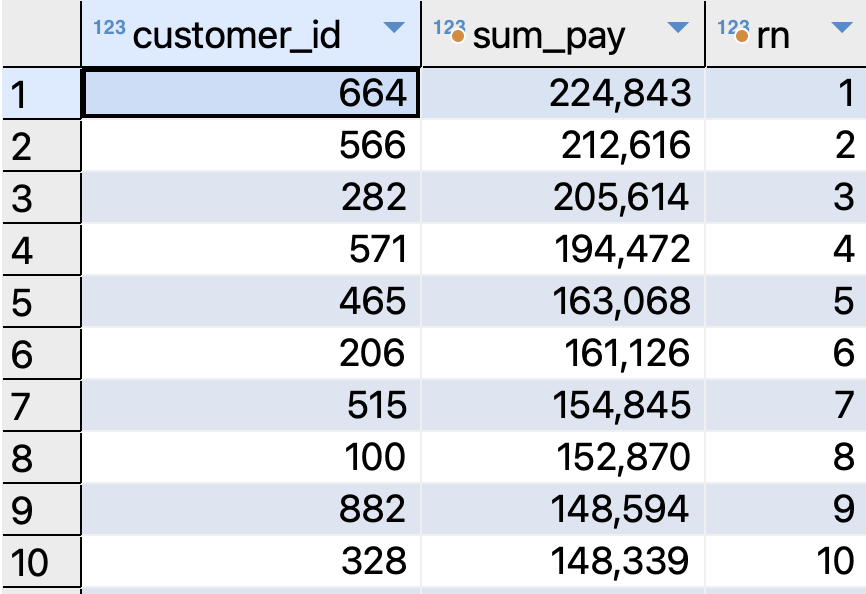Click sum_pay value 212,616
Viewport: 866px width, 594px height.
click(x=626, y=146)
